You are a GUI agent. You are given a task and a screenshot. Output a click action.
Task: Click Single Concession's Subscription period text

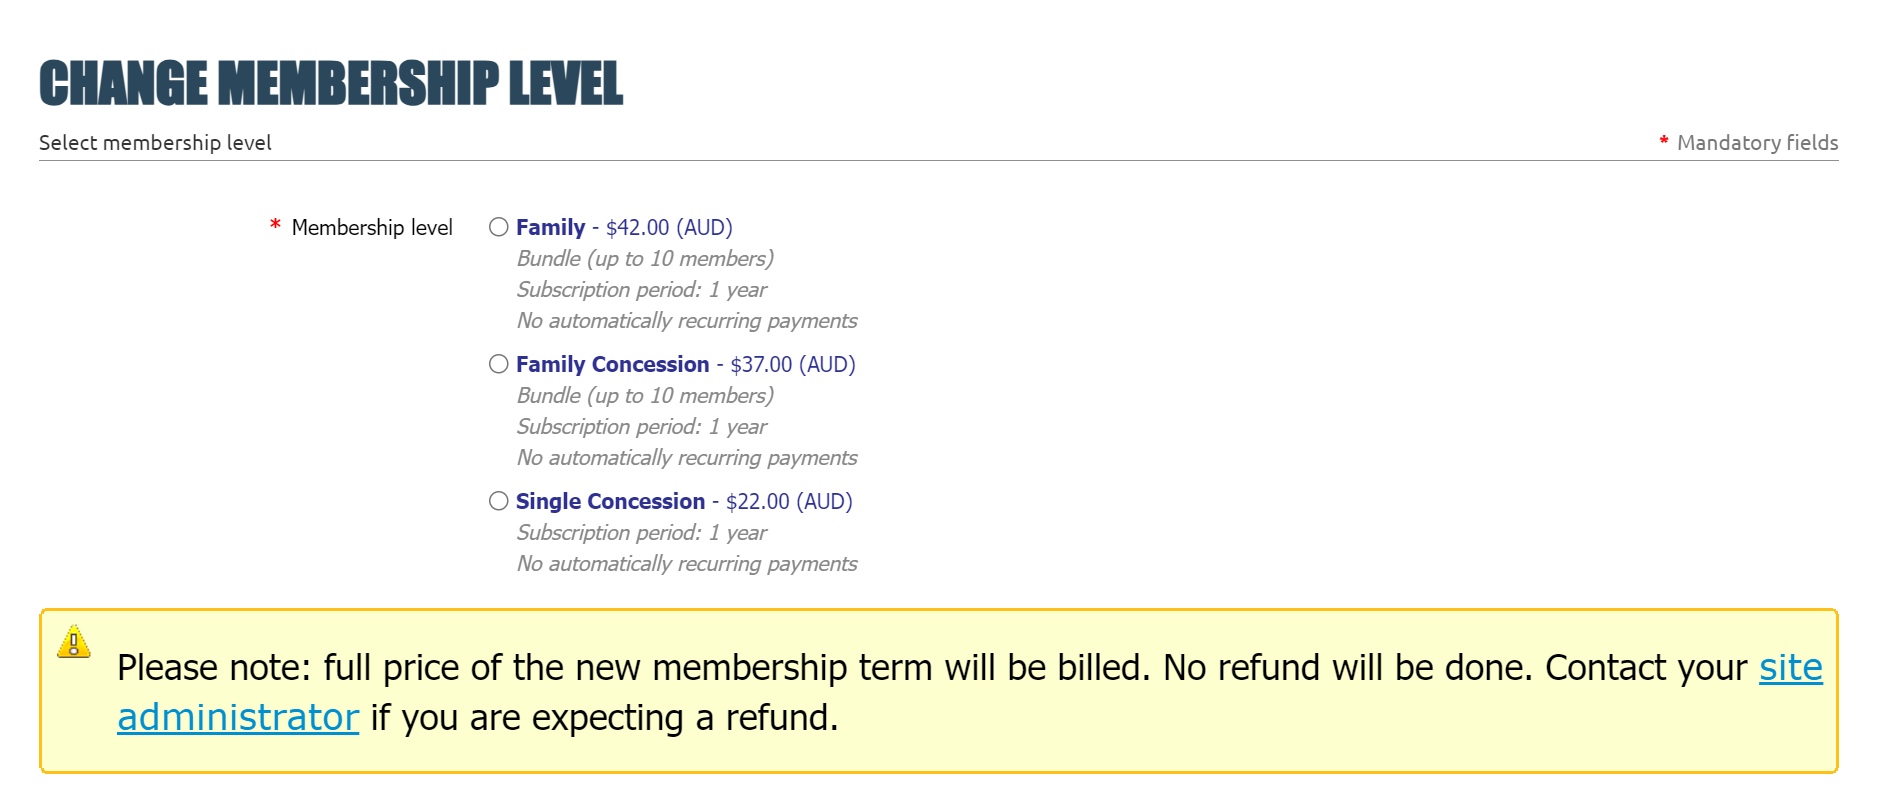point(642,532)
